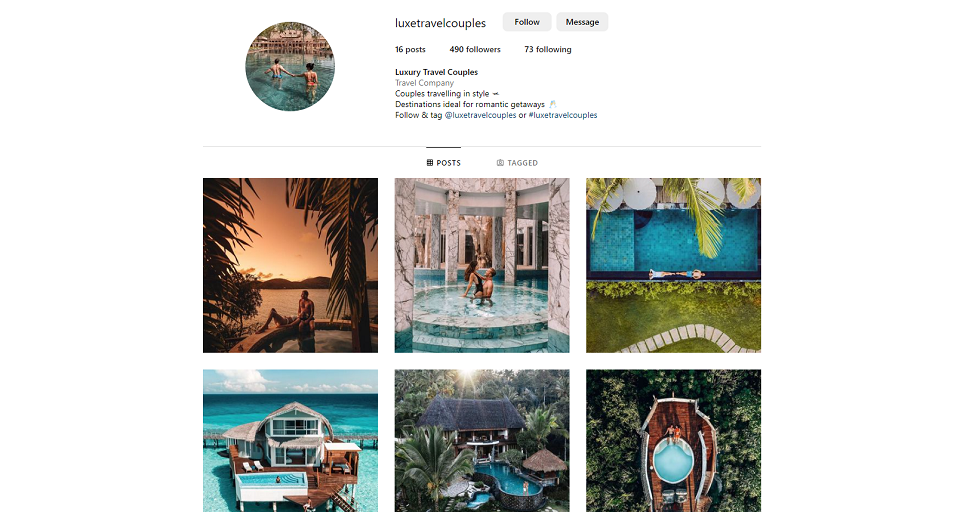This screenshot has height=512, width=960.
Task: Select the POSTS tab
Action: click(444, 163)
